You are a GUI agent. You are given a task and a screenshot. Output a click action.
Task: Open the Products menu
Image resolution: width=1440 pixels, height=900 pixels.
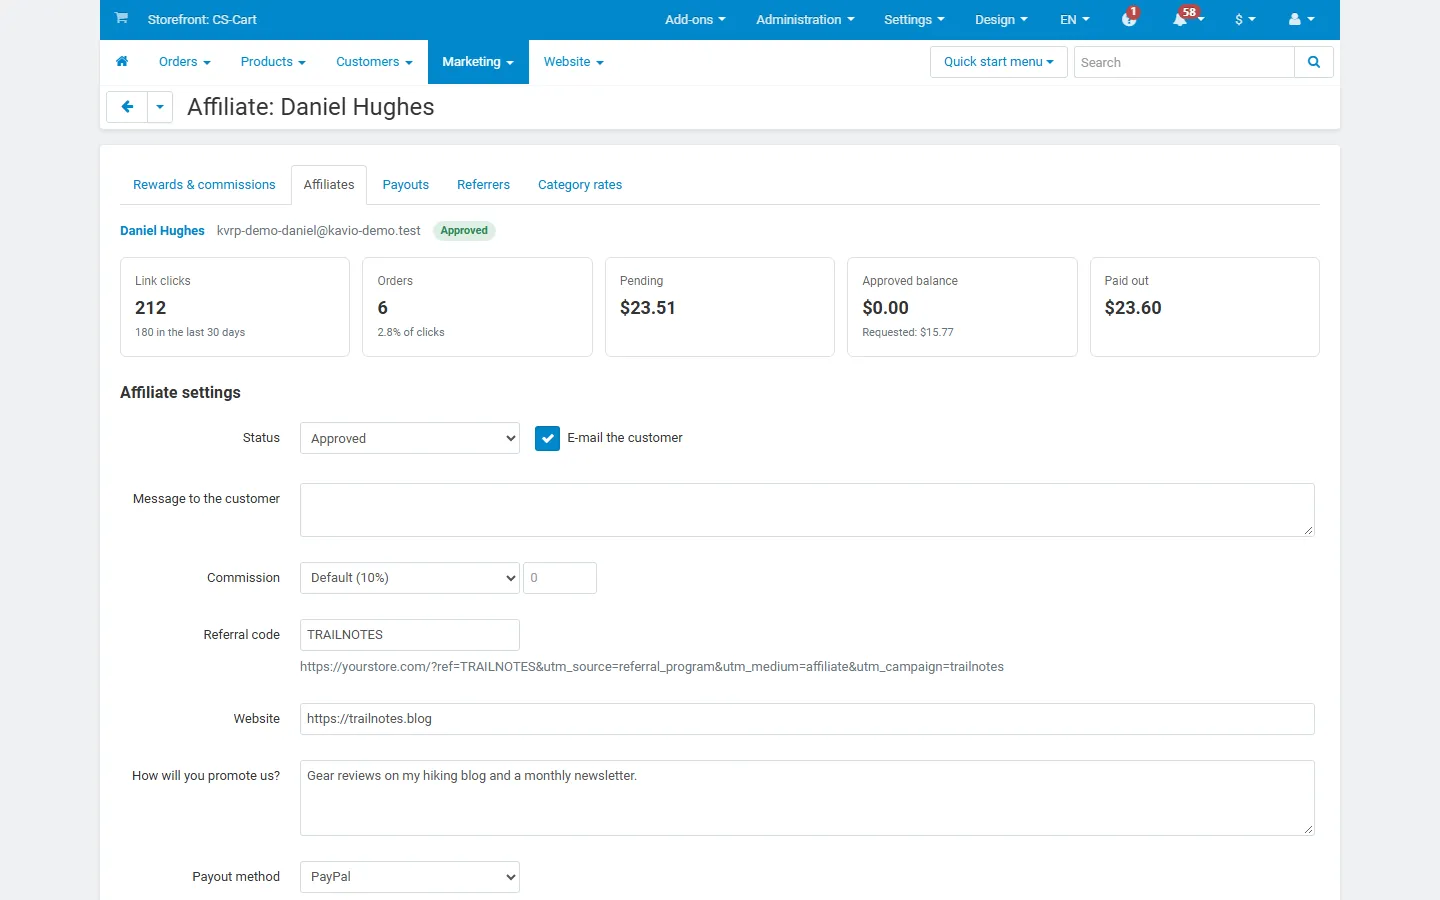(x=273, y=62)
